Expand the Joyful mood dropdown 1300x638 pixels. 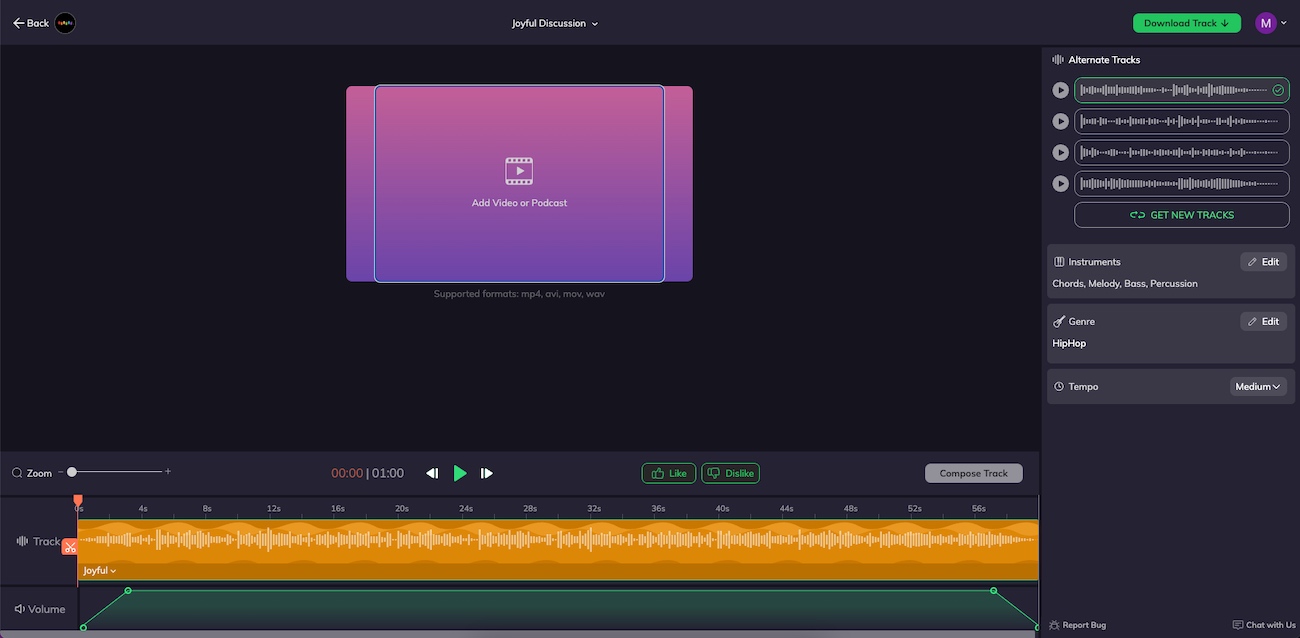pos(100,571)
